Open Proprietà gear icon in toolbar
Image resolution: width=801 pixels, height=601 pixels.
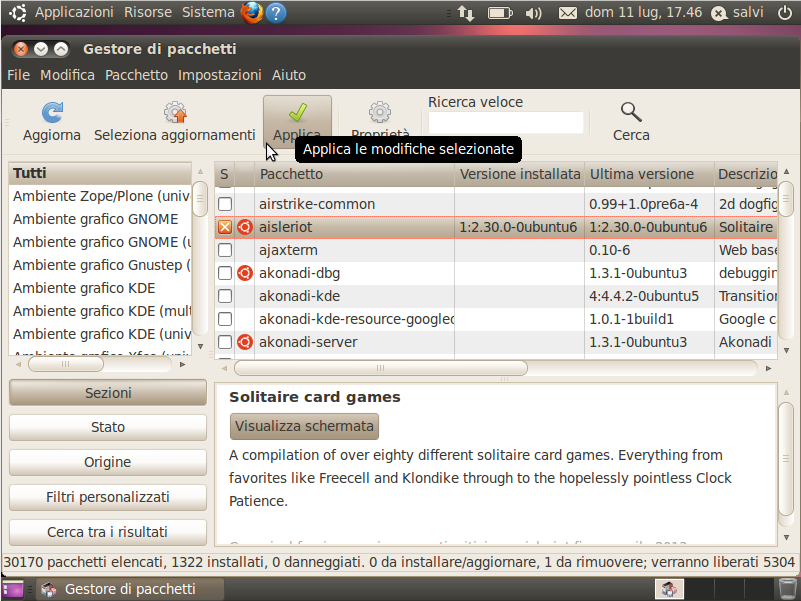tap(380, 112)
